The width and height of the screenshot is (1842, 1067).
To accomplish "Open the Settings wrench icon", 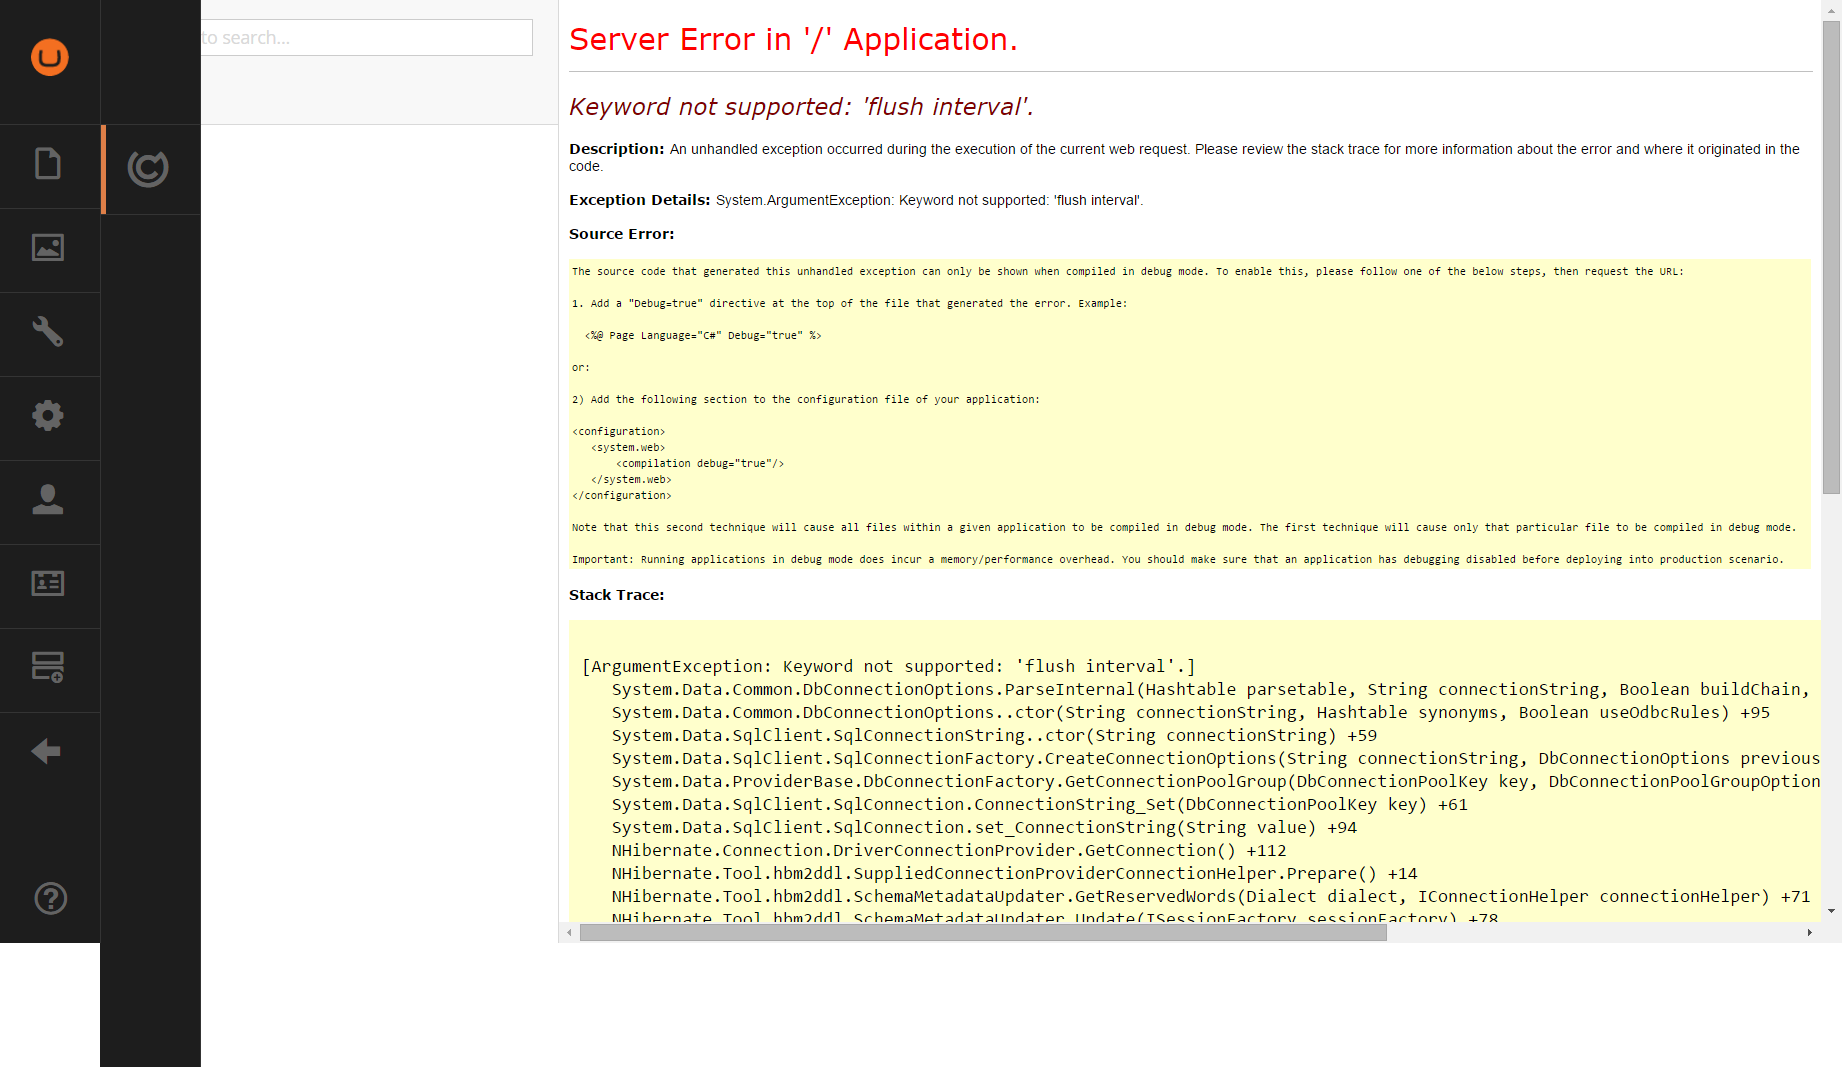I will click(48, 331).
